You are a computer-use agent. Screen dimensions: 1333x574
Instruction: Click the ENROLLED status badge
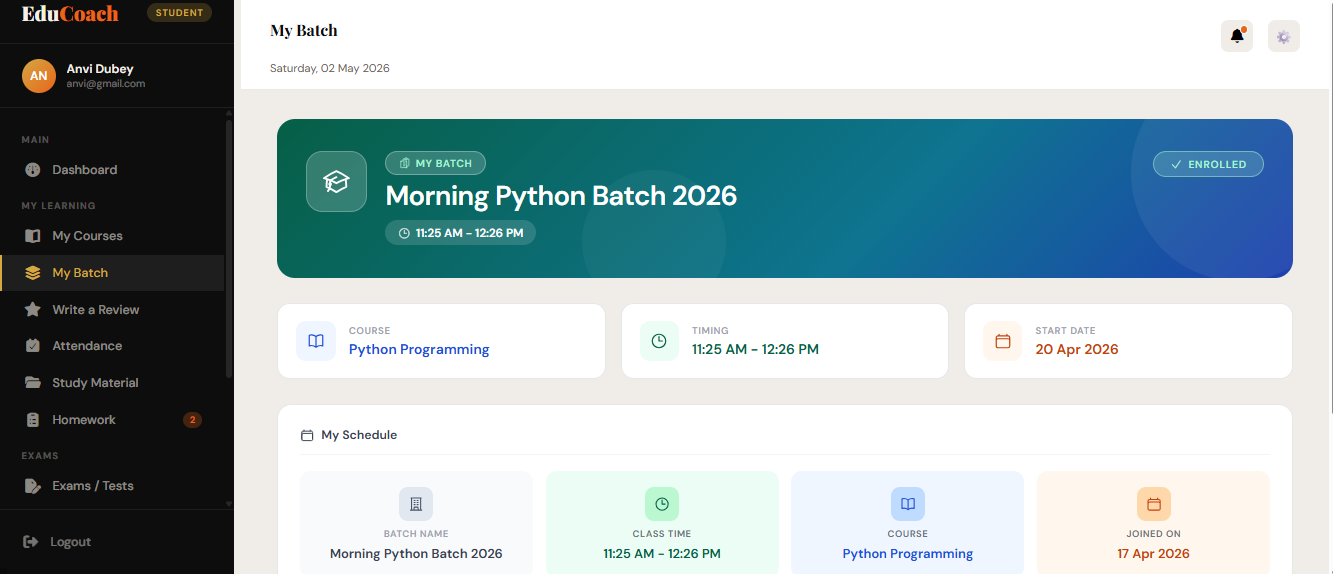pos(1208,164)
